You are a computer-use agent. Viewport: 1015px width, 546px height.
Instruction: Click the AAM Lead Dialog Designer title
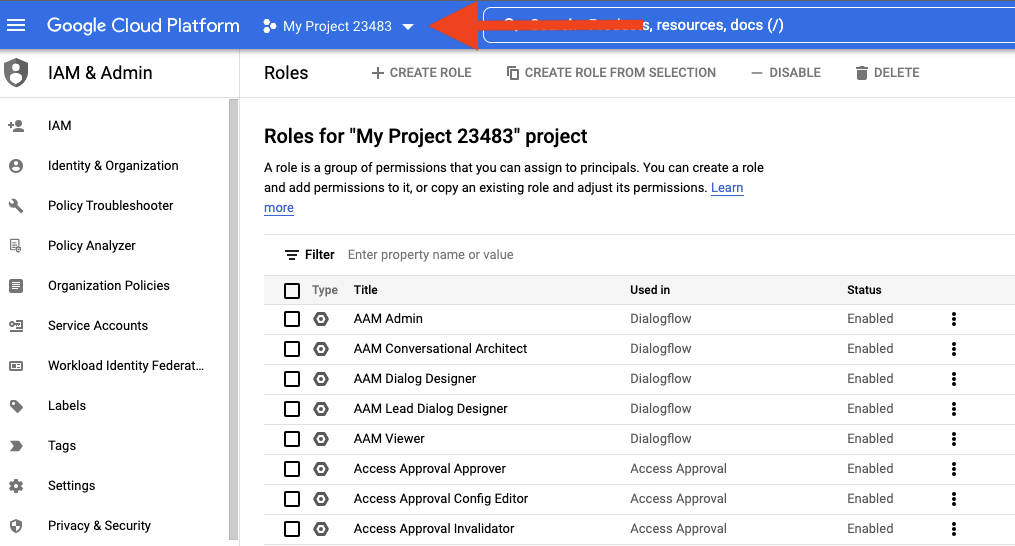[x=430, y=409]
